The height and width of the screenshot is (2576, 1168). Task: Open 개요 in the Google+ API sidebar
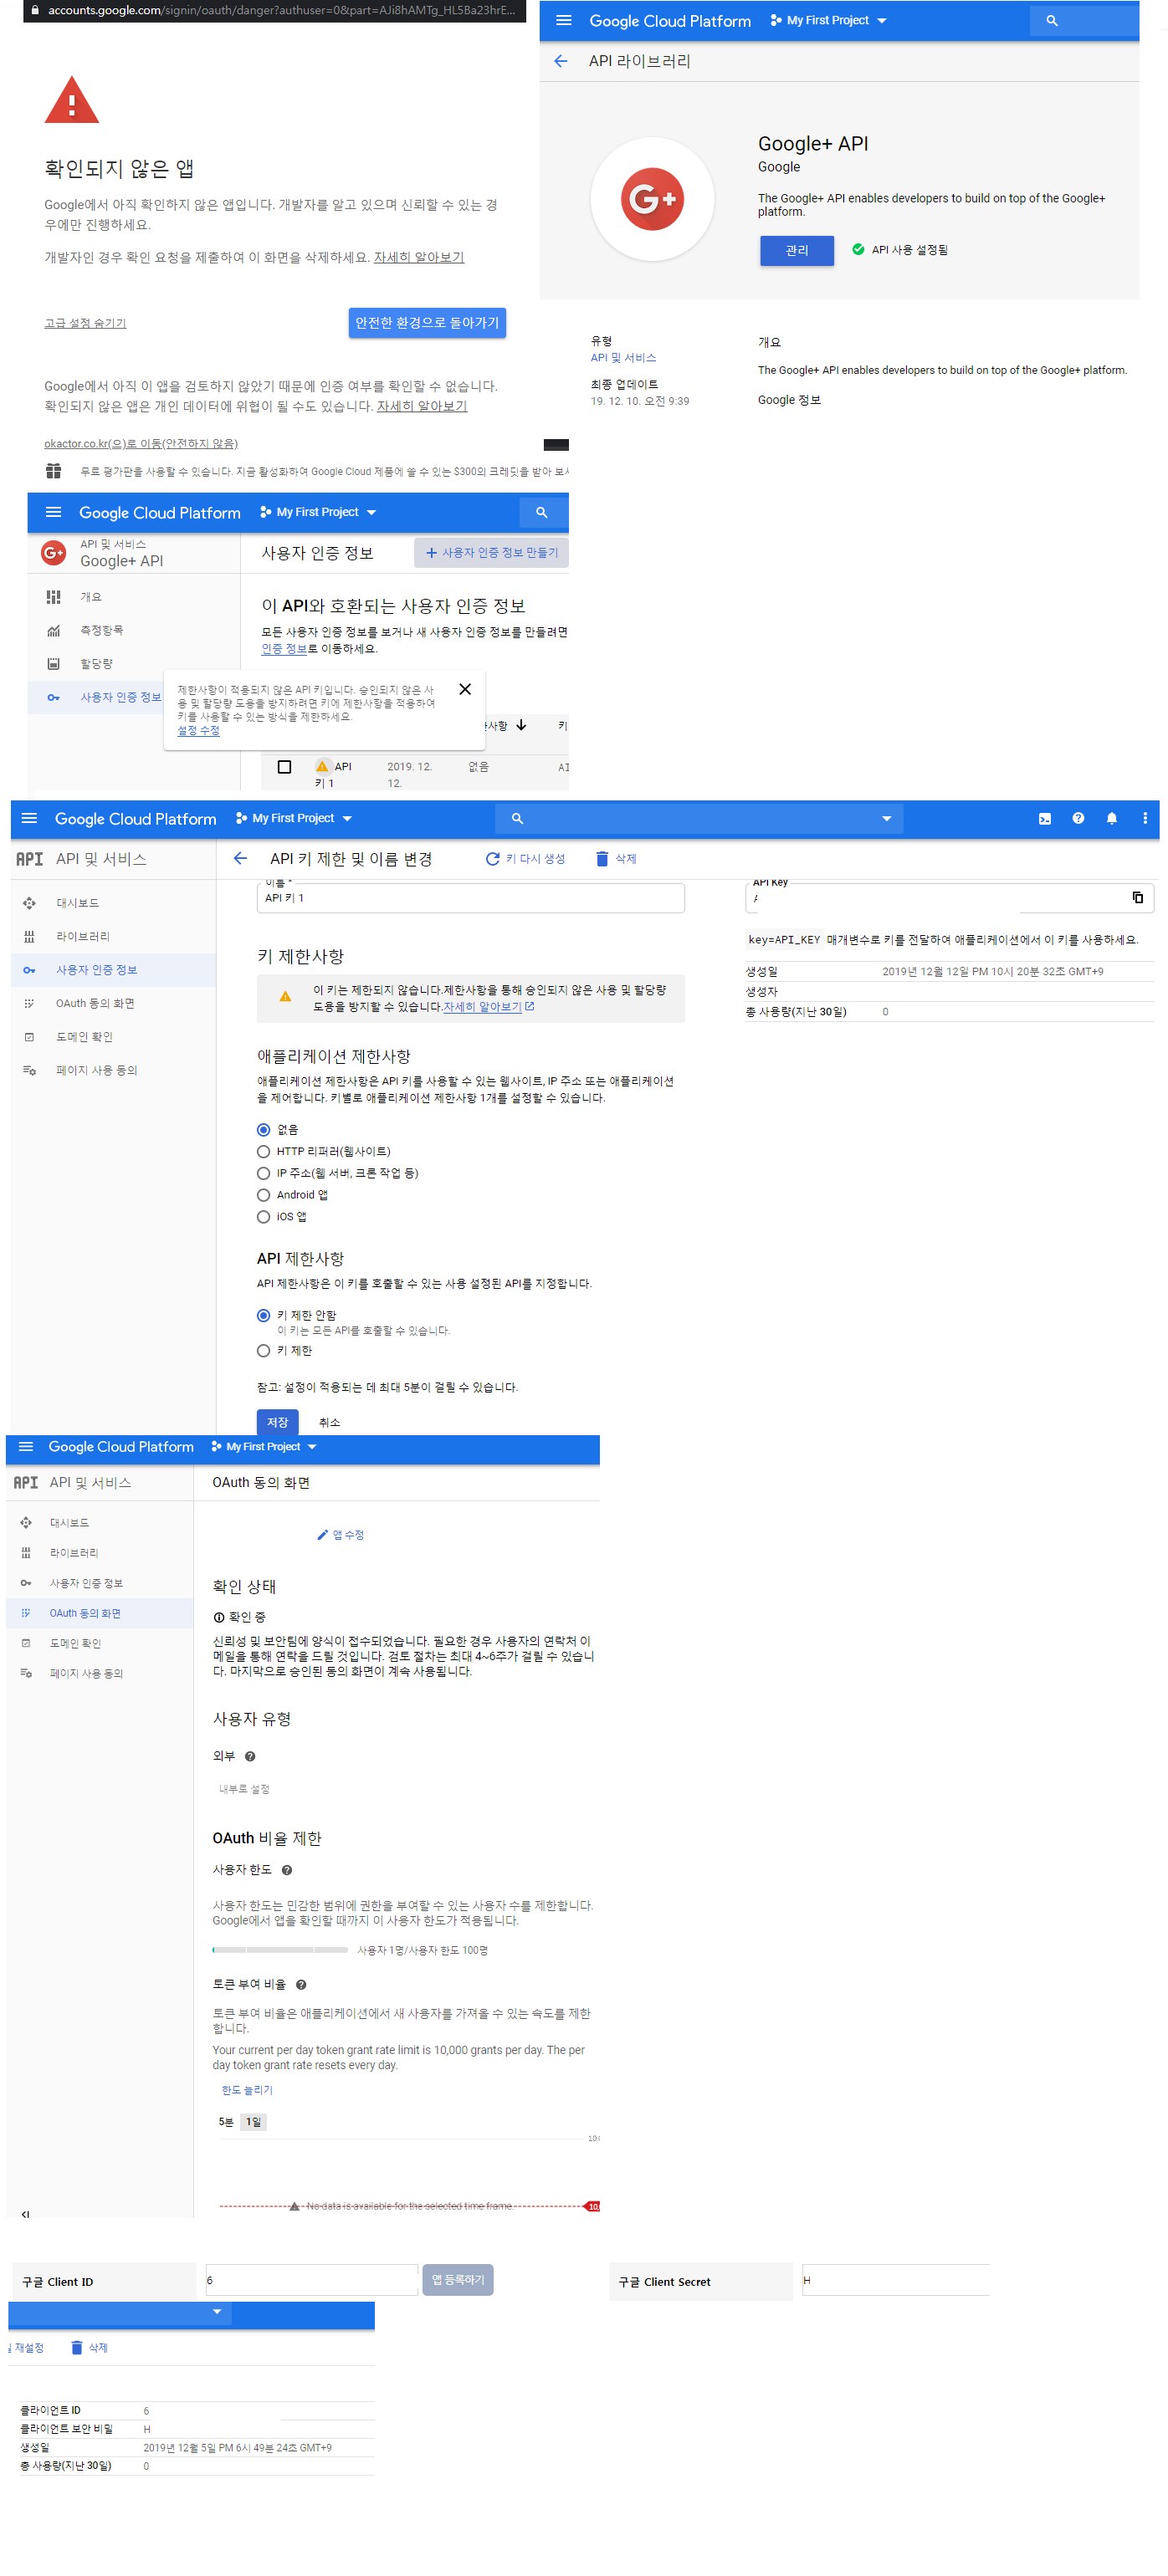[91, 597]
